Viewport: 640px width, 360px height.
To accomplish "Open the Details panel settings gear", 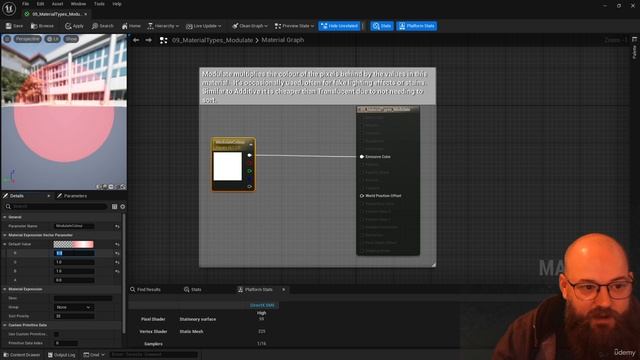I will point(122,207).
